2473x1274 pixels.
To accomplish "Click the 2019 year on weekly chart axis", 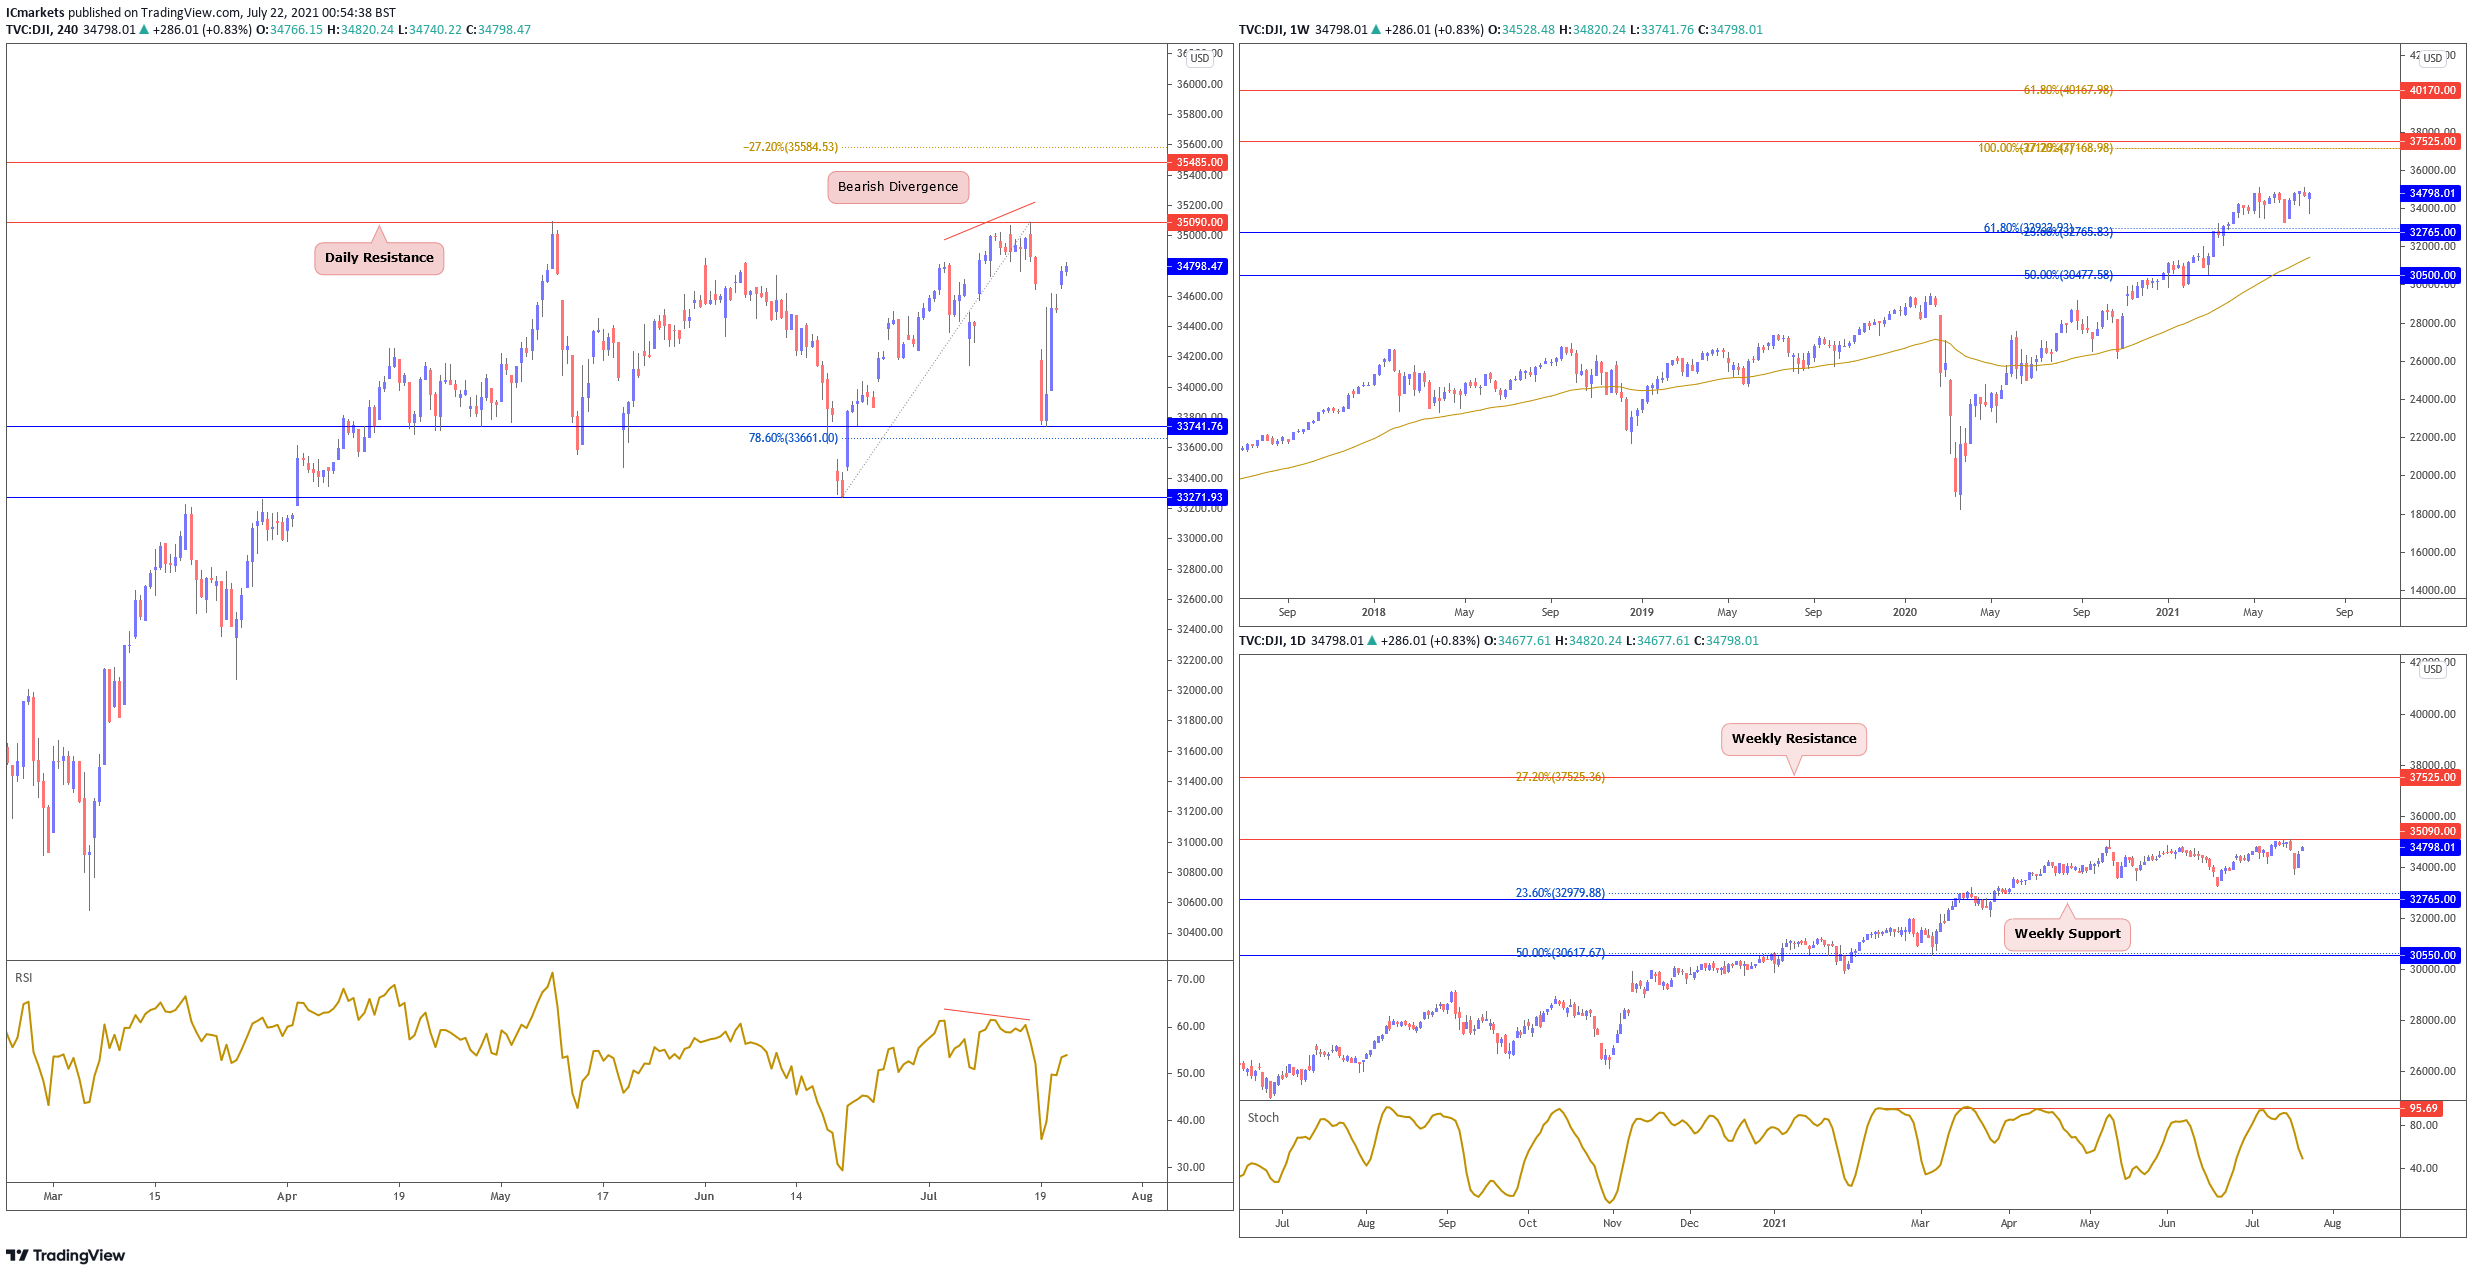I will 1641,612.
